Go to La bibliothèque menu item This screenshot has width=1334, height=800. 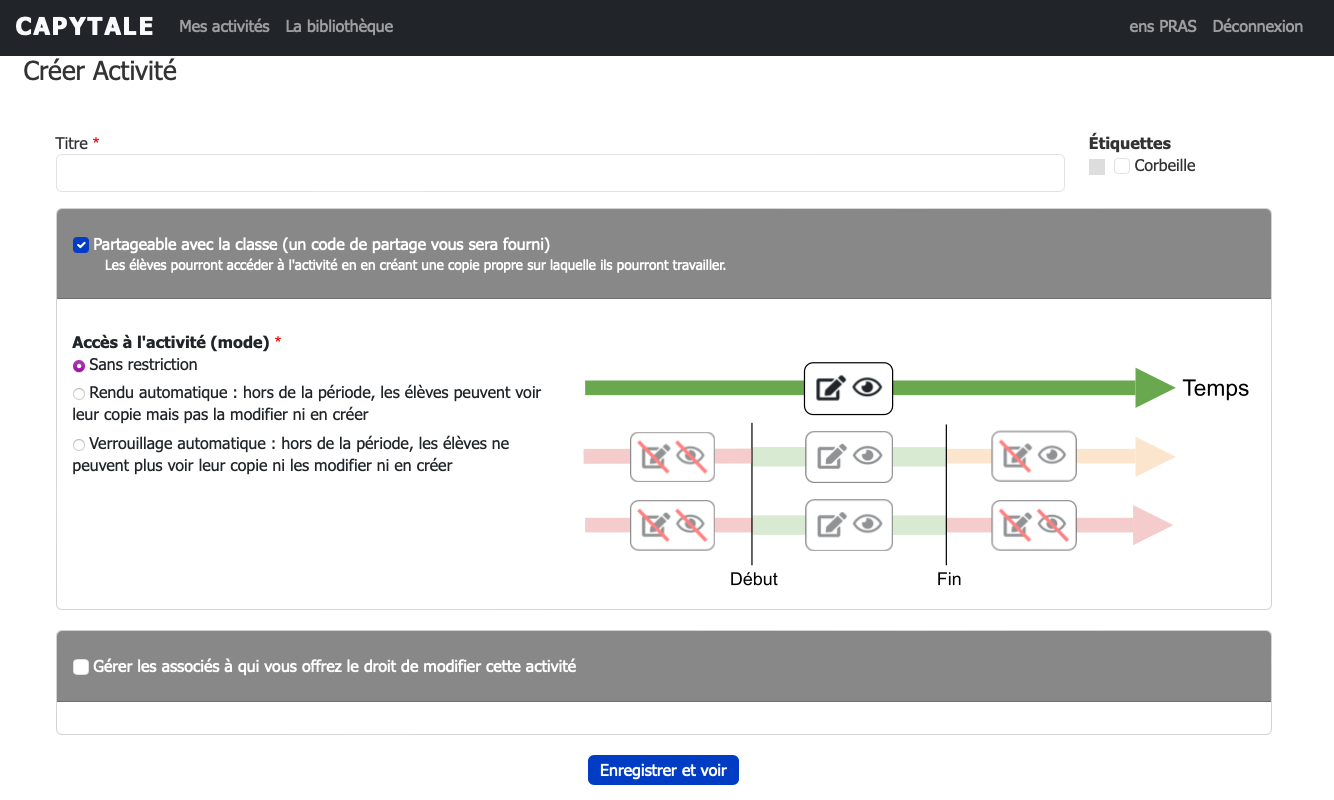[339, 27]
